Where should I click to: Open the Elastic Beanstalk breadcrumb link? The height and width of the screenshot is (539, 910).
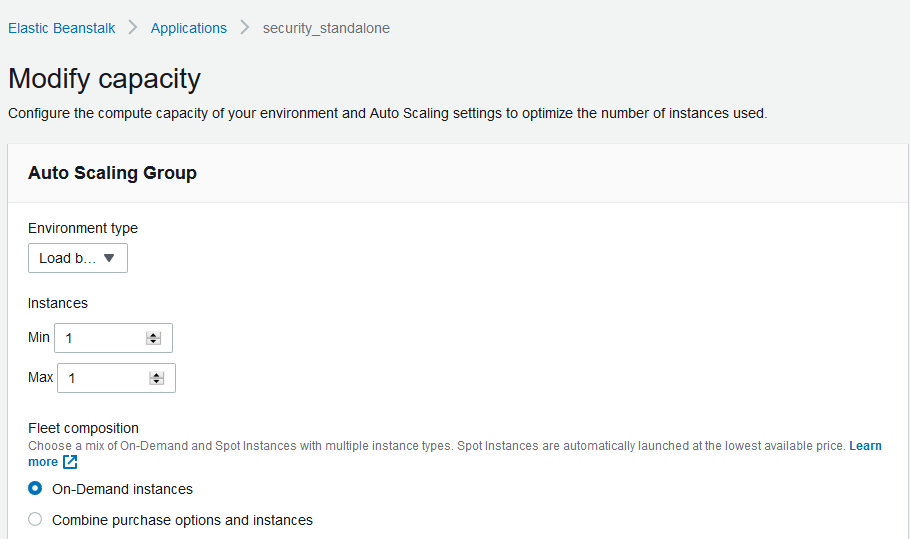(62, 28)
